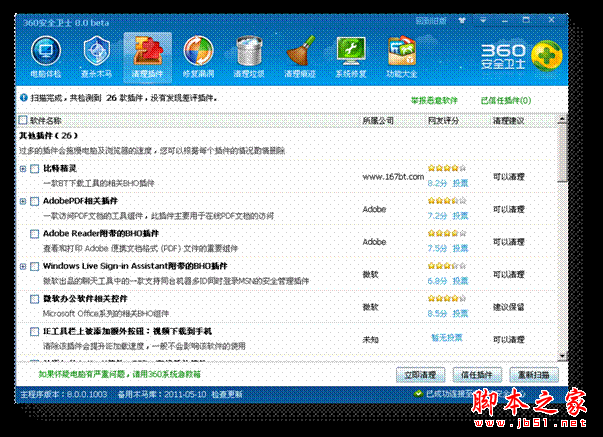Screen dimensions: 603x437
Task: Click 投票 vote link for 微软办公软件相关控件
Action: pos(460,314)
